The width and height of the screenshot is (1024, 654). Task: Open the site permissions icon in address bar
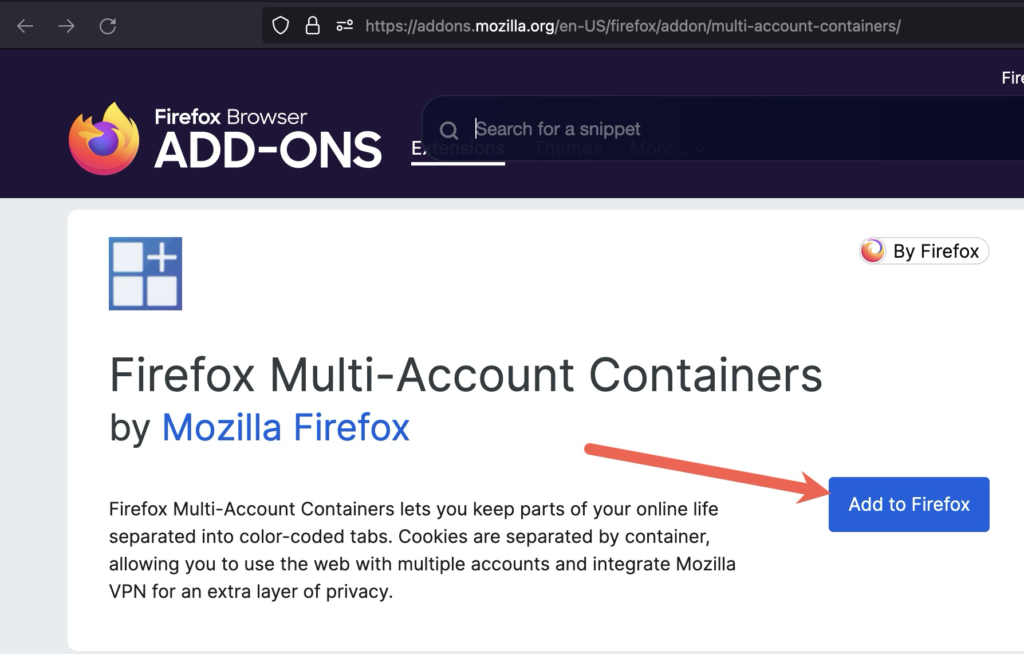[x=345, y=25]
